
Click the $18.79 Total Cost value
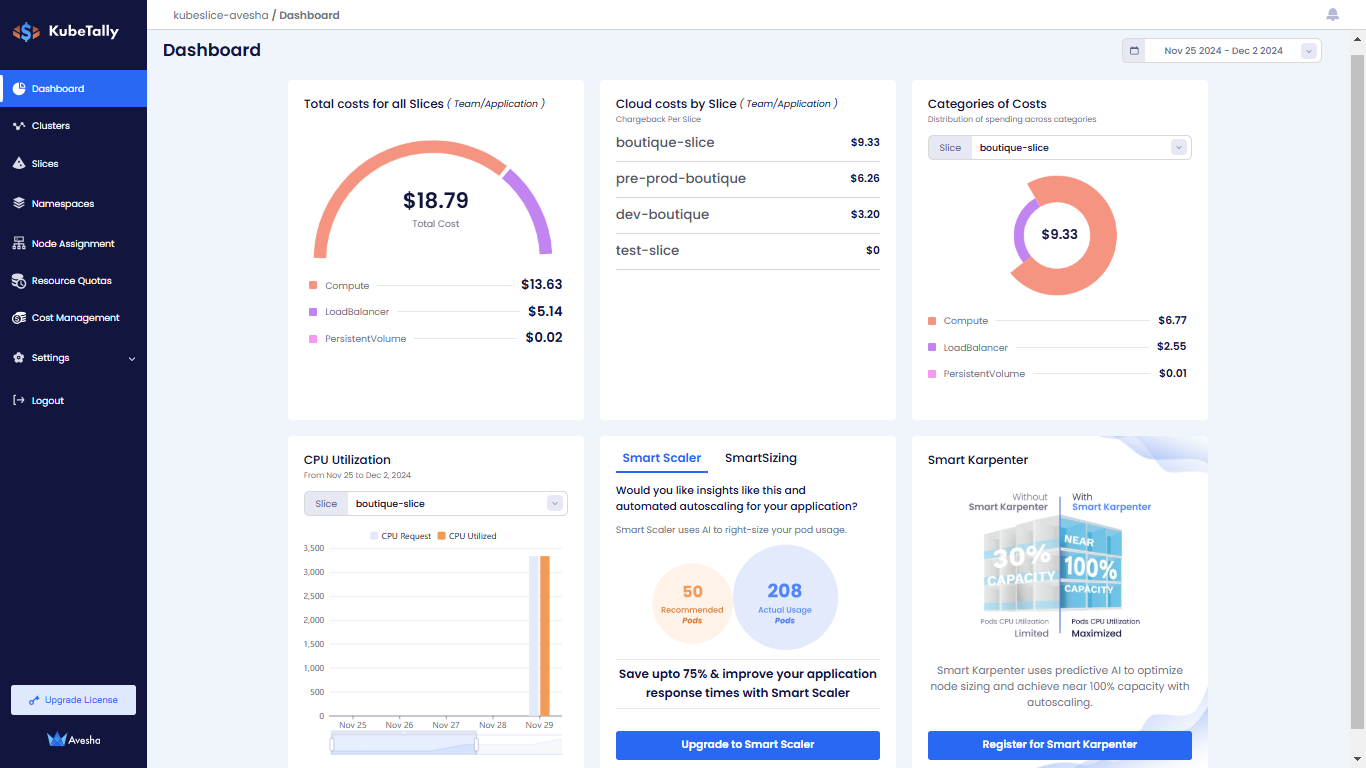436,200
